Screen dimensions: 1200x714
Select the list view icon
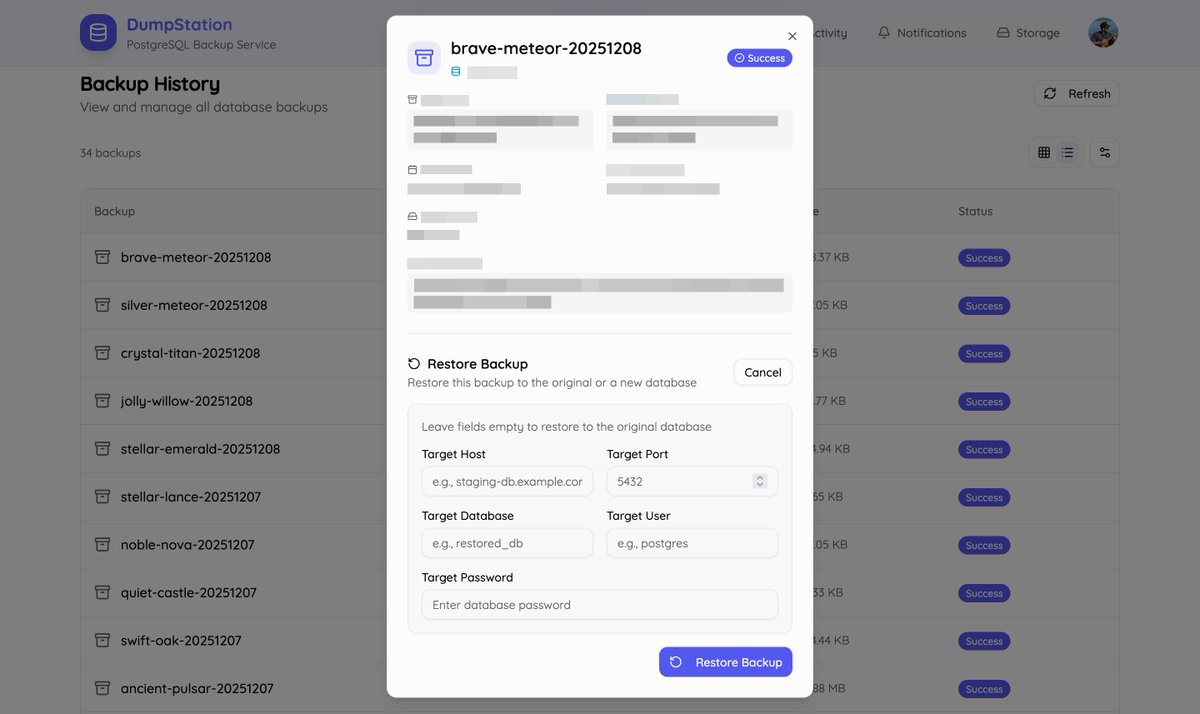(x=1066, y=151)
